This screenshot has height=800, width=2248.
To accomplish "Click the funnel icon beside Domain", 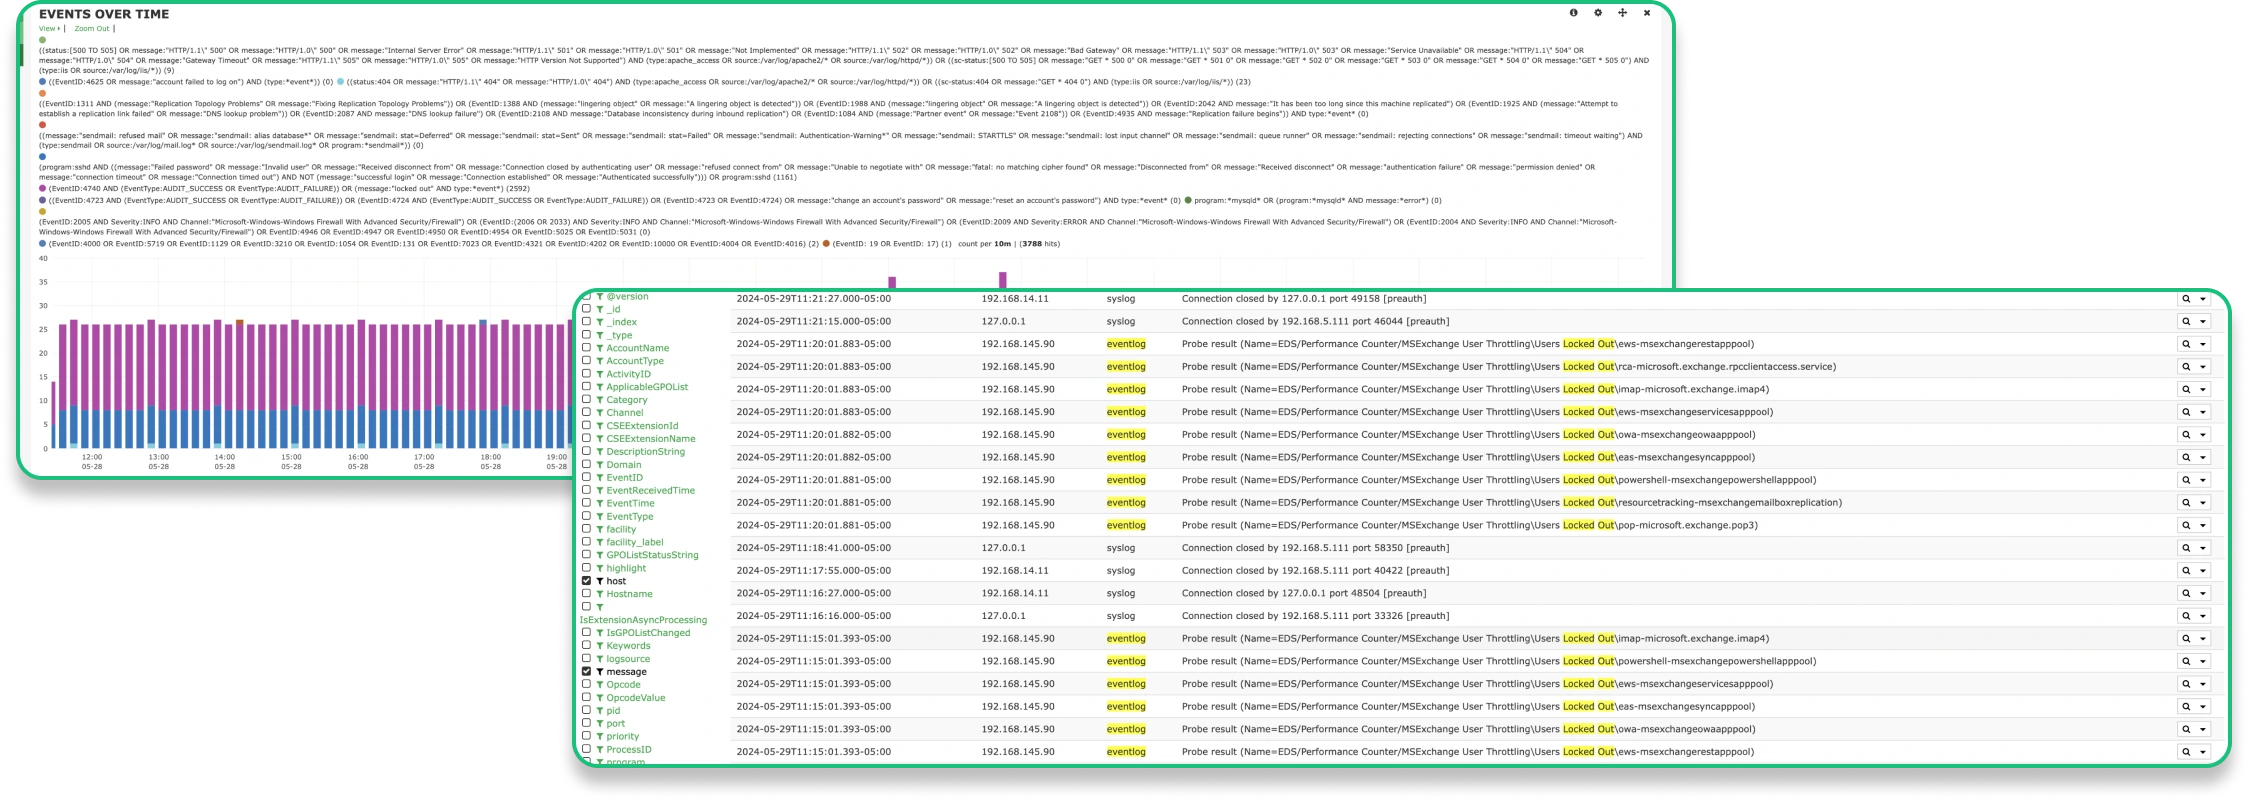I will click(600, 465).
